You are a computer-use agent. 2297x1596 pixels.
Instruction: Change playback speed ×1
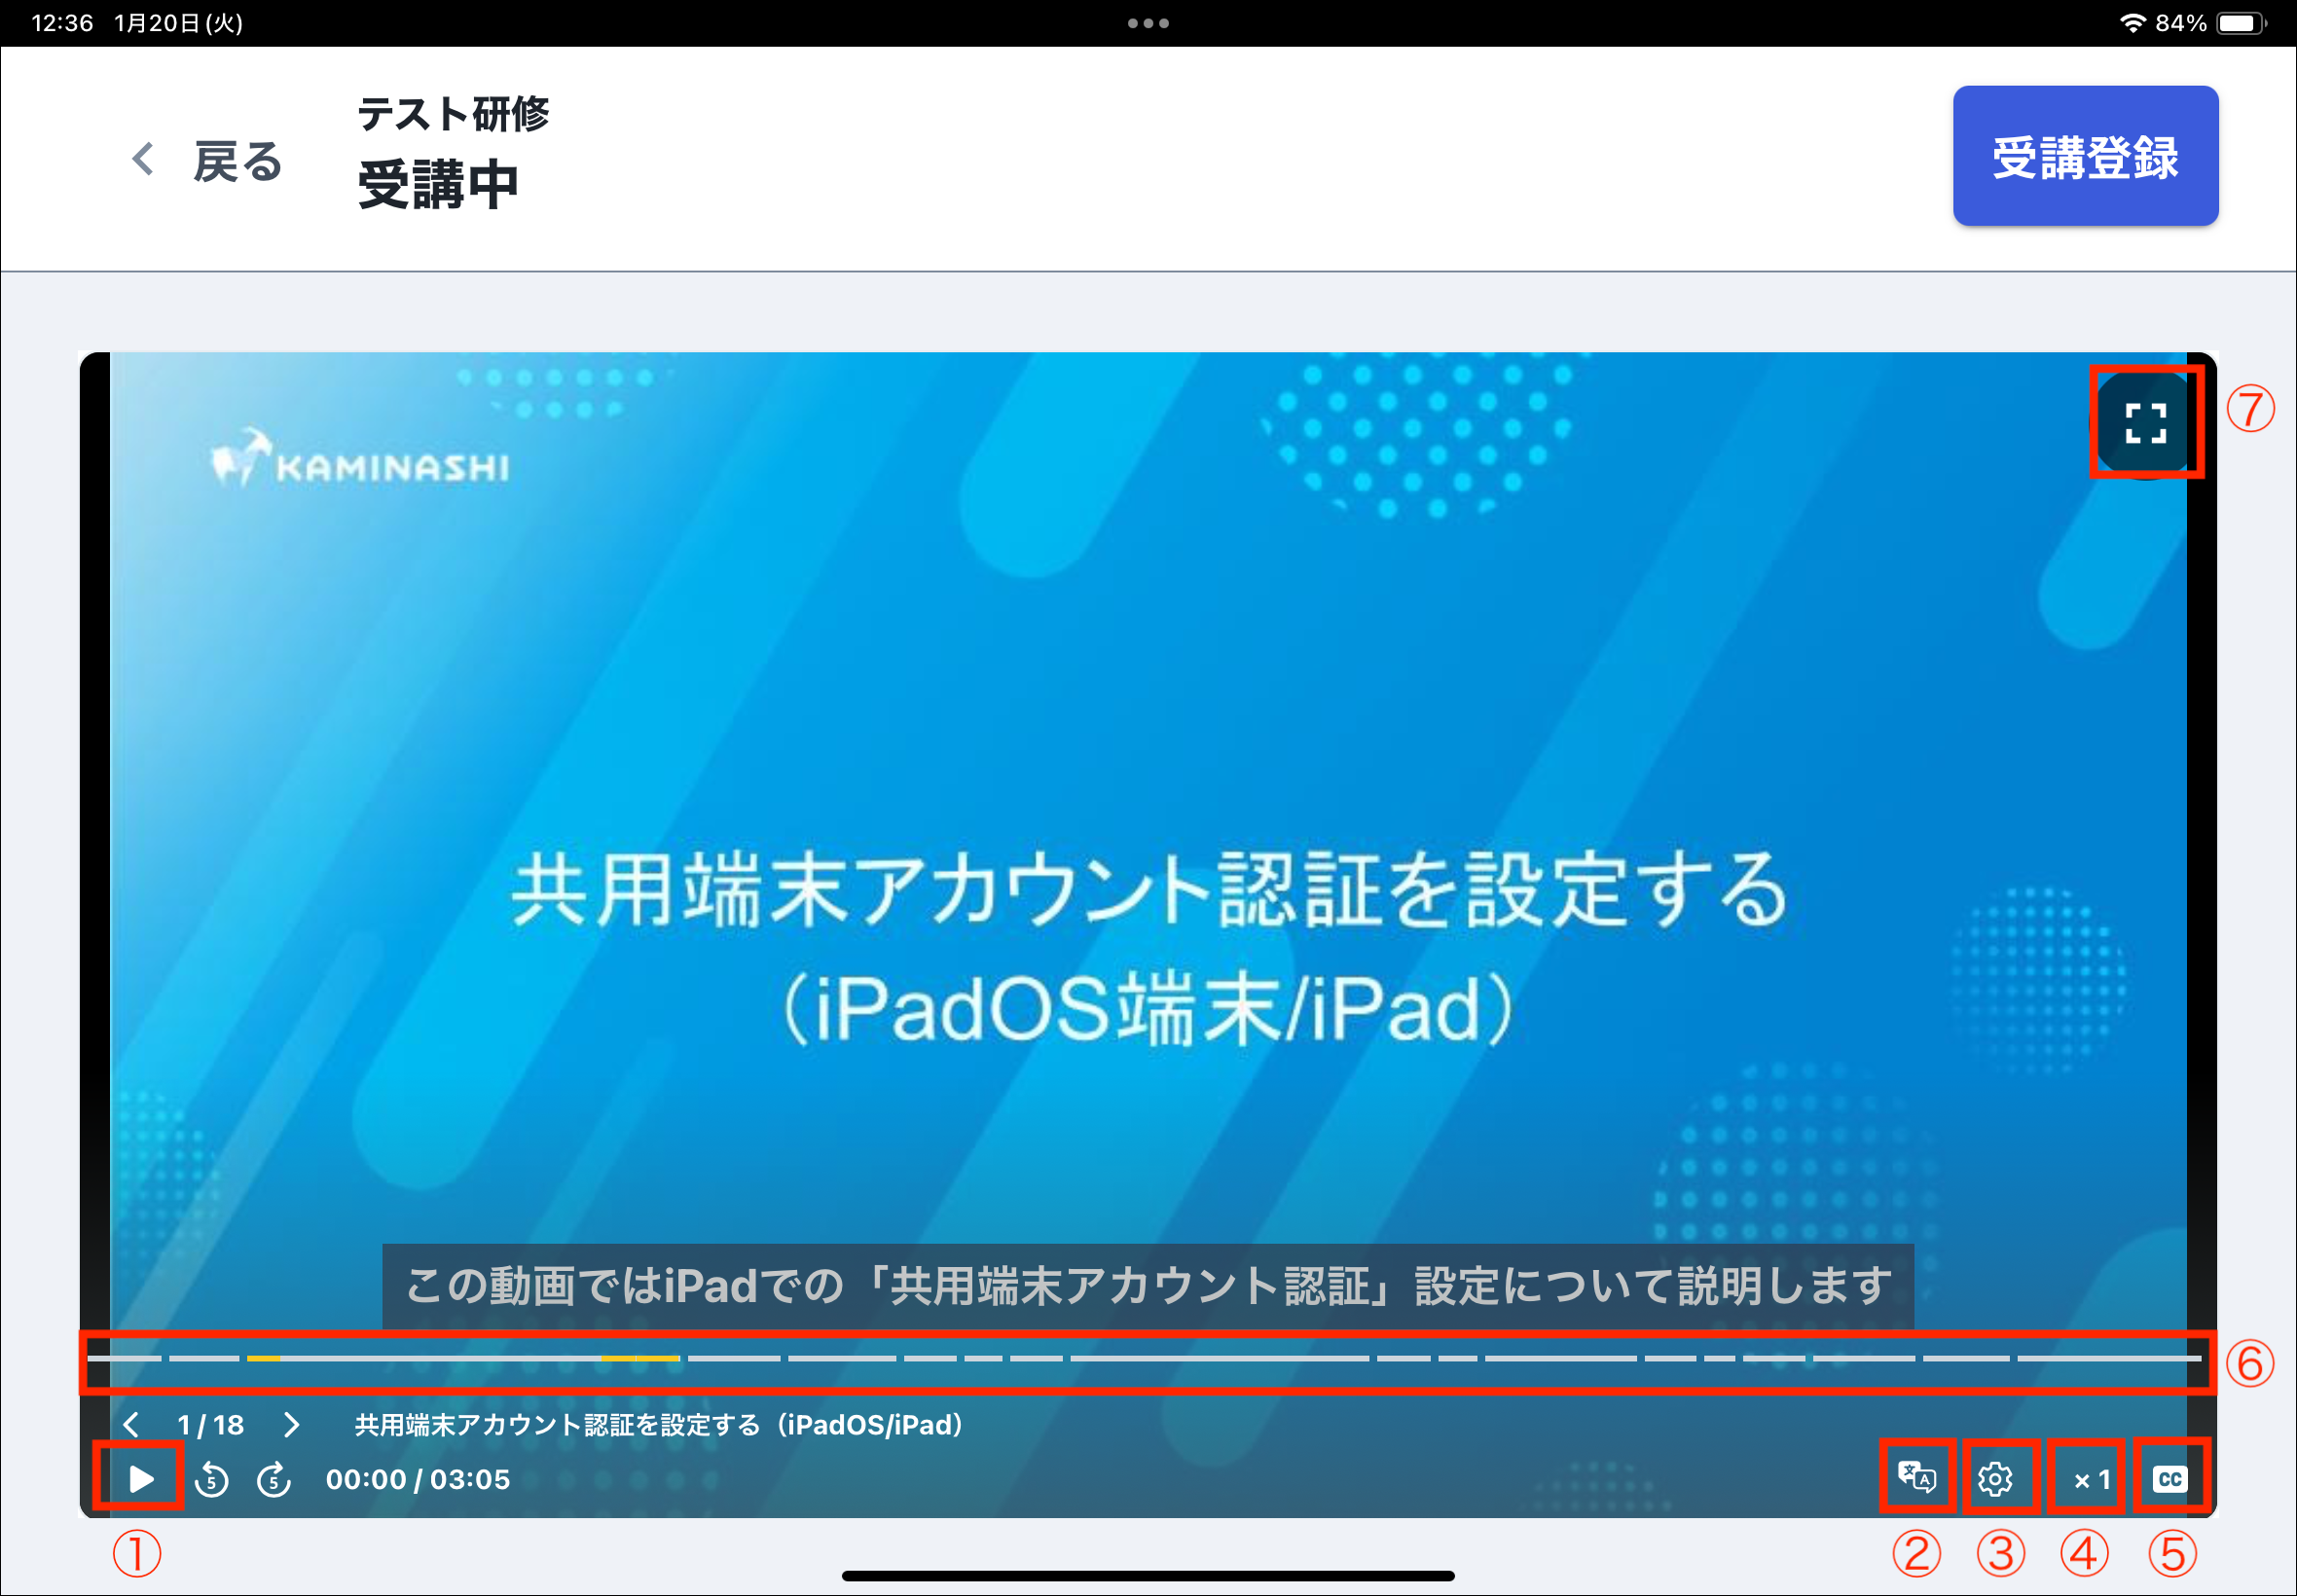pyautogui.click(x=2090, y=1479)
